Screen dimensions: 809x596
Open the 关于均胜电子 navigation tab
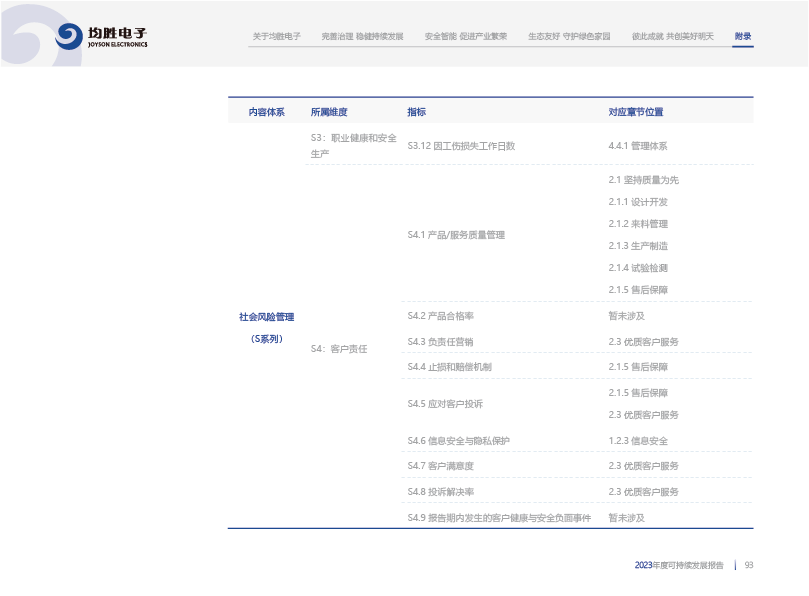click(276, 36)
